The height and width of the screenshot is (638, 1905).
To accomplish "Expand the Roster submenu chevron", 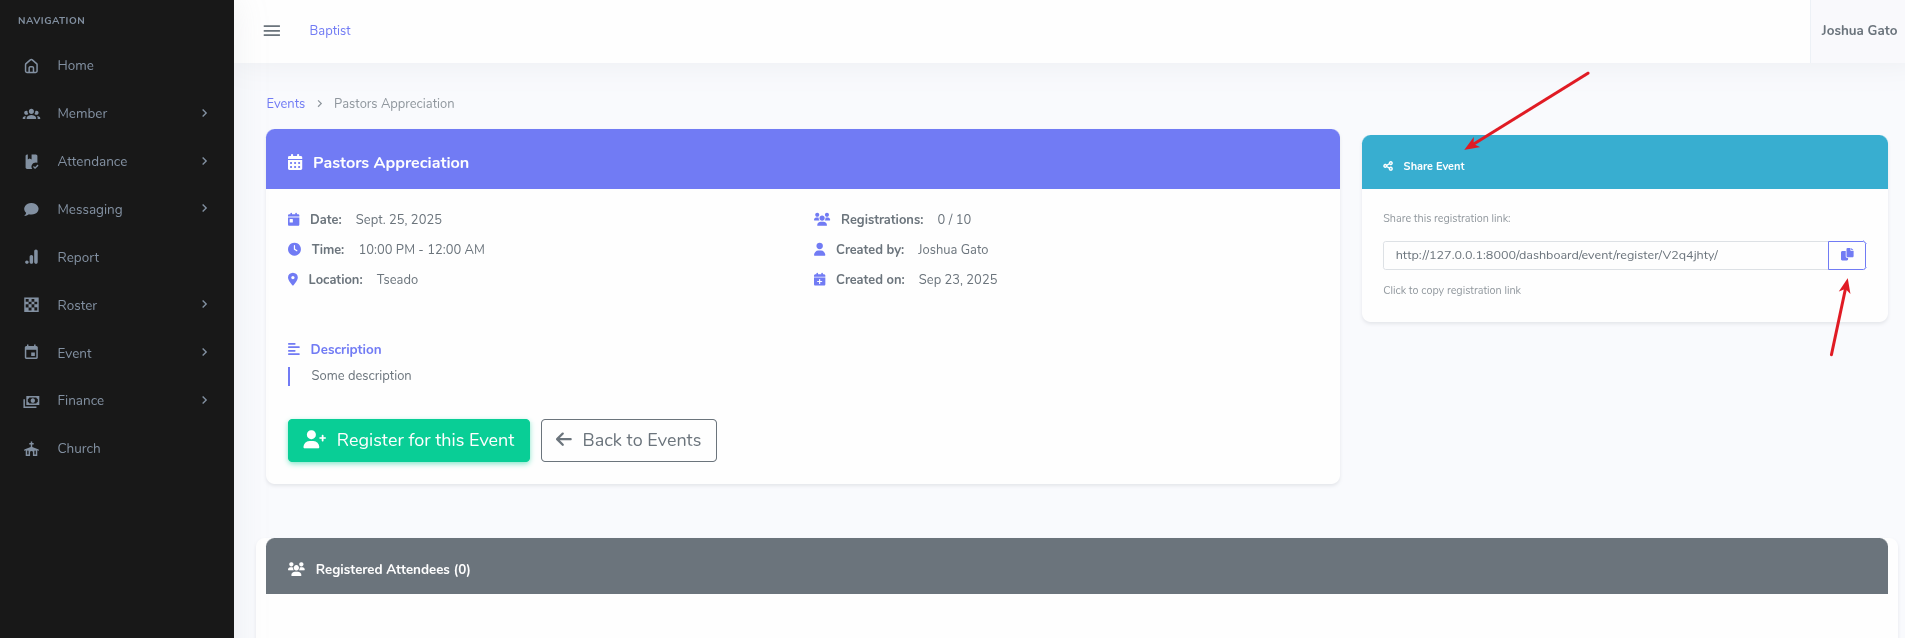I will pyautogui.click(x=204, y=304).
